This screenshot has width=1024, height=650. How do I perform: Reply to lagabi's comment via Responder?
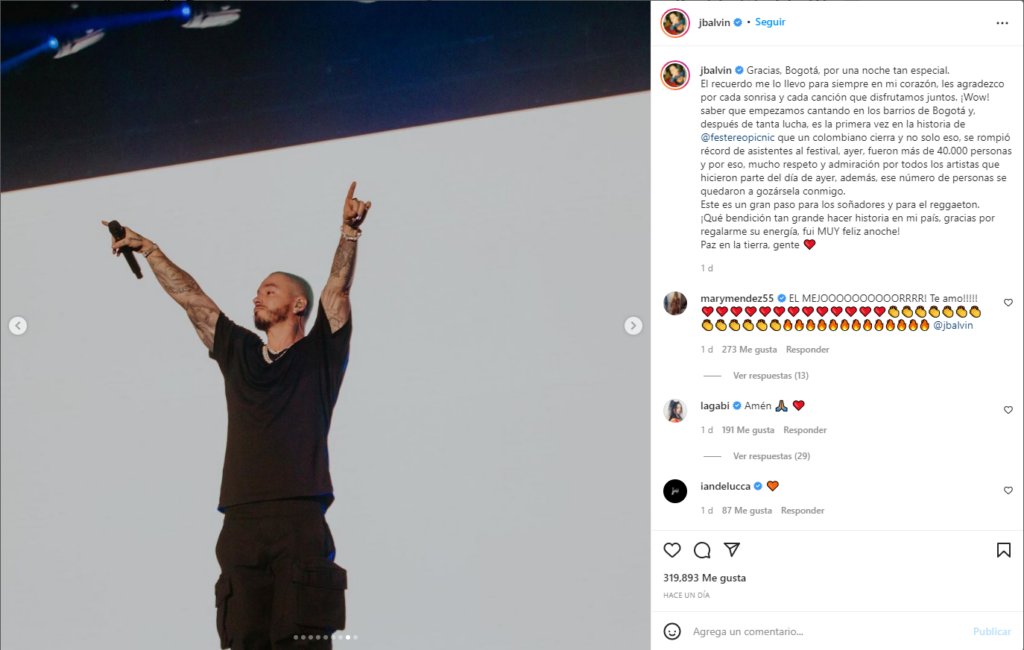click(805, 430)
